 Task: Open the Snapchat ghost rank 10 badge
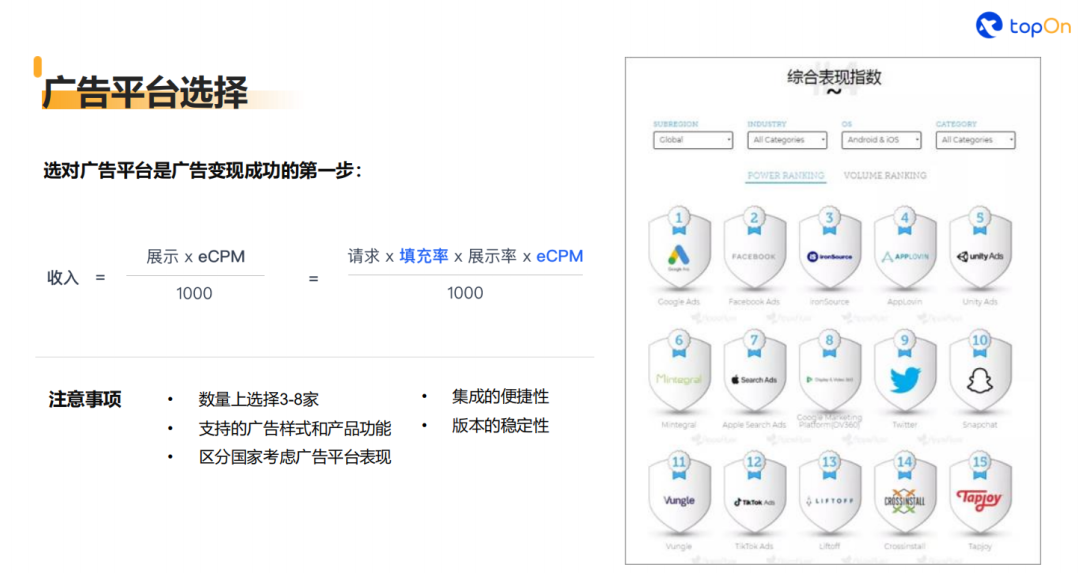tap(980, 372)
